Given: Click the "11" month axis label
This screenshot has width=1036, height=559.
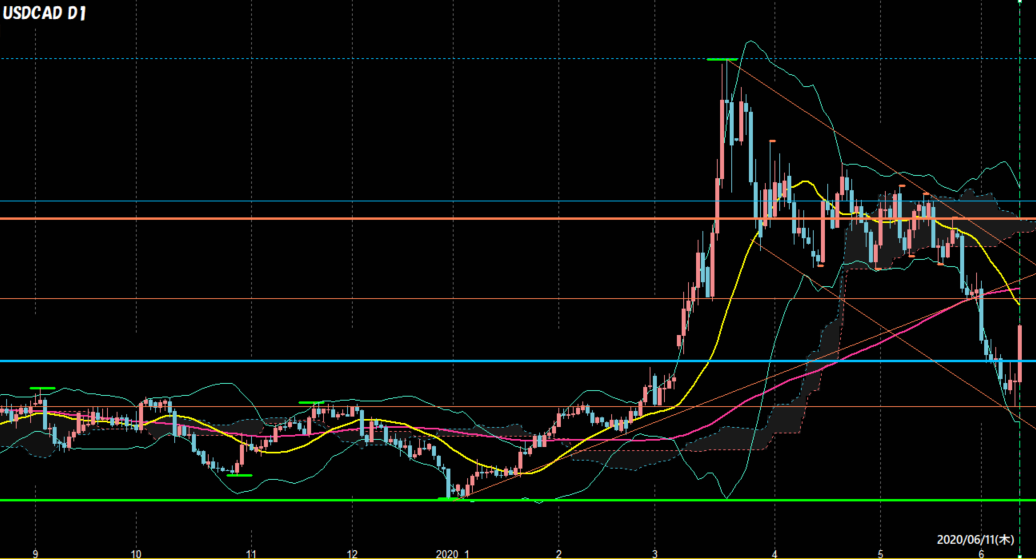Looking at the screenshot, I should [x=251, y=554].
